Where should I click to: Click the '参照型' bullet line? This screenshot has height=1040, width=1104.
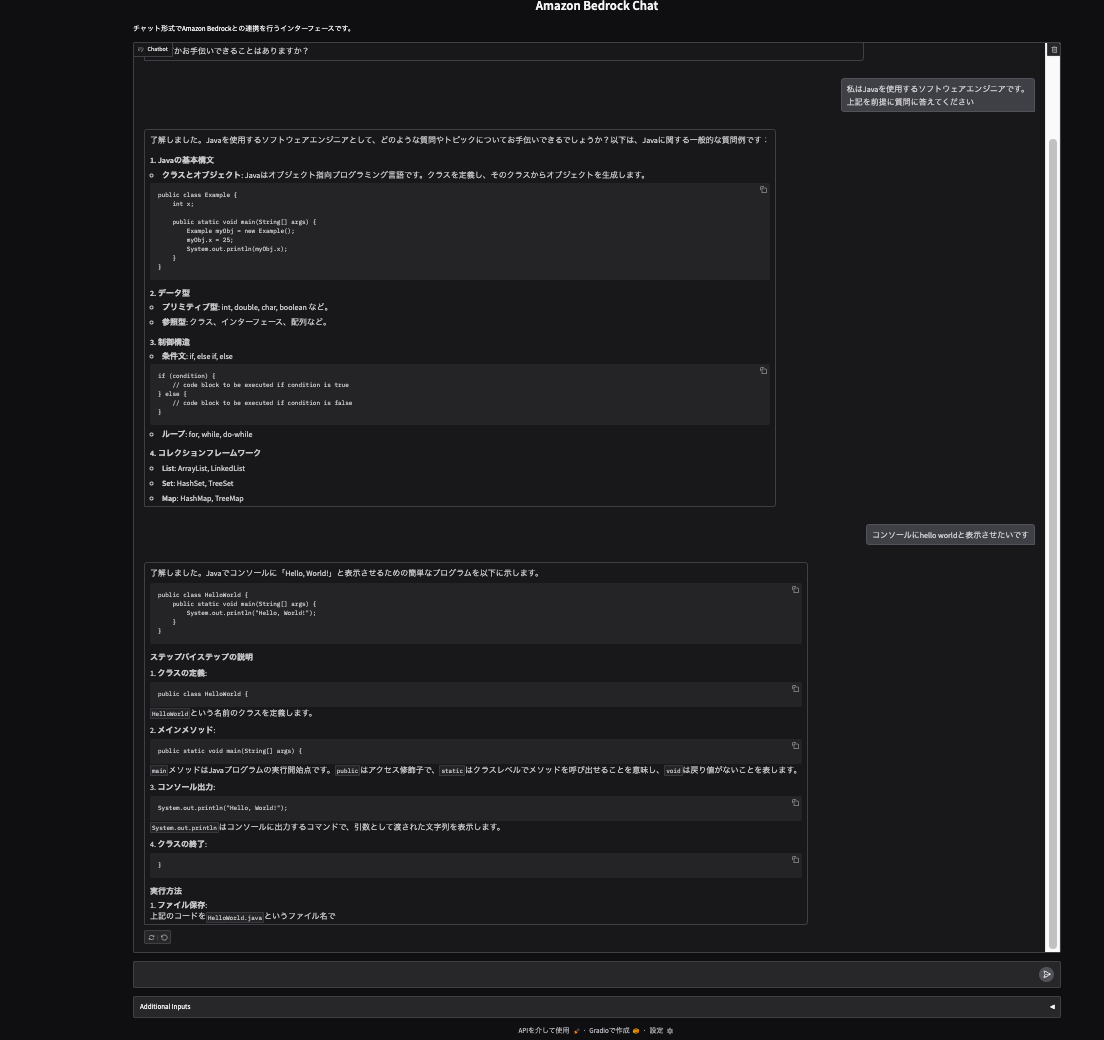coord(245,322)
